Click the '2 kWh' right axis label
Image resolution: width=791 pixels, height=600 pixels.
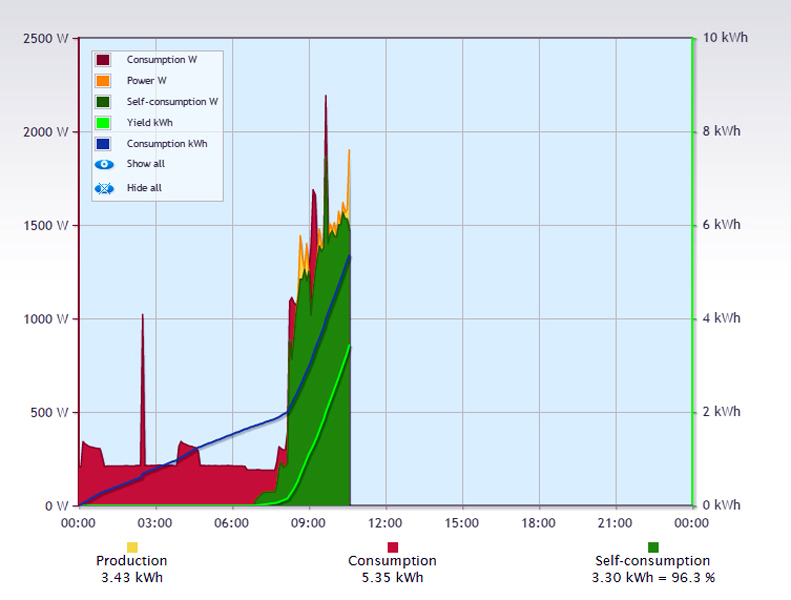coord(721,411)
